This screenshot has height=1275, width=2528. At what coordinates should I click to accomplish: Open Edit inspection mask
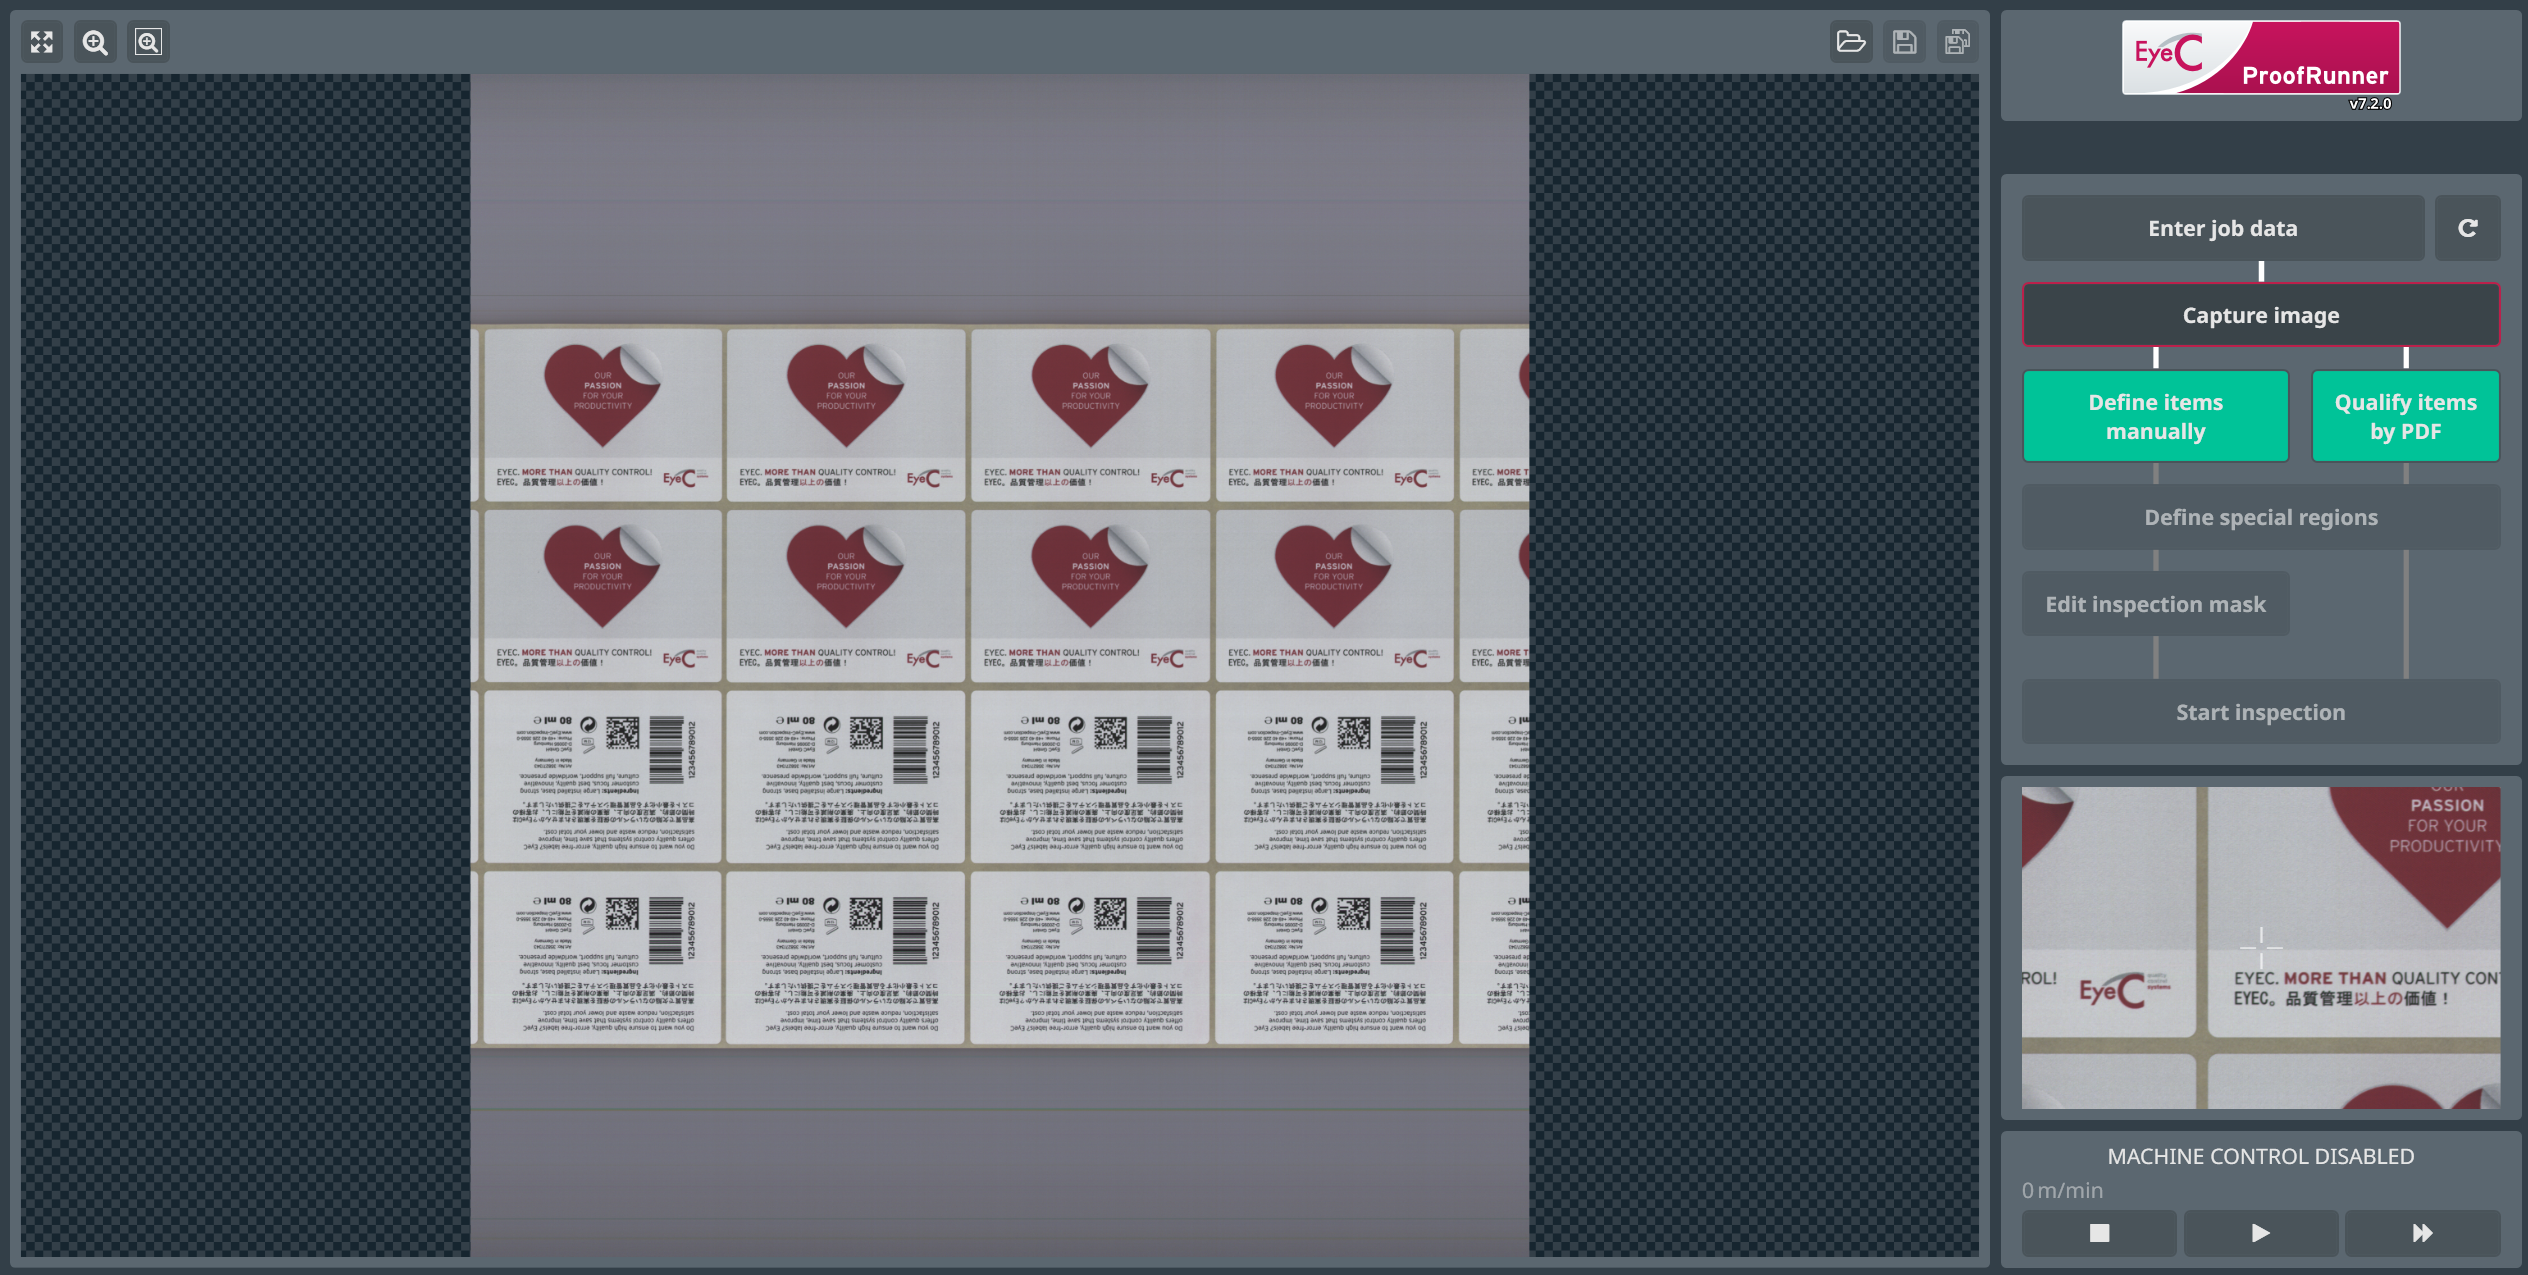2156,604
